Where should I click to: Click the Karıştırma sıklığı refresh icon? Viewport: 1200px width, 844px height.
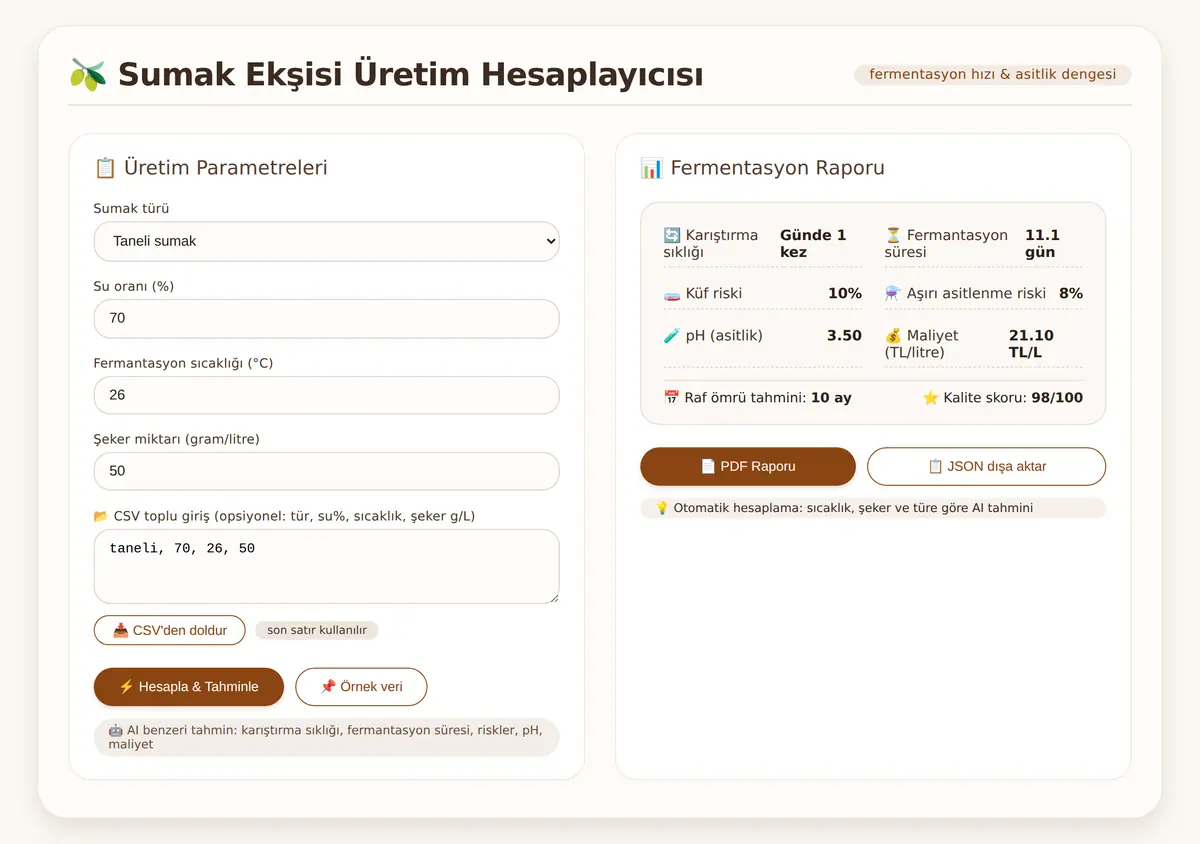(x=672, y=236)
